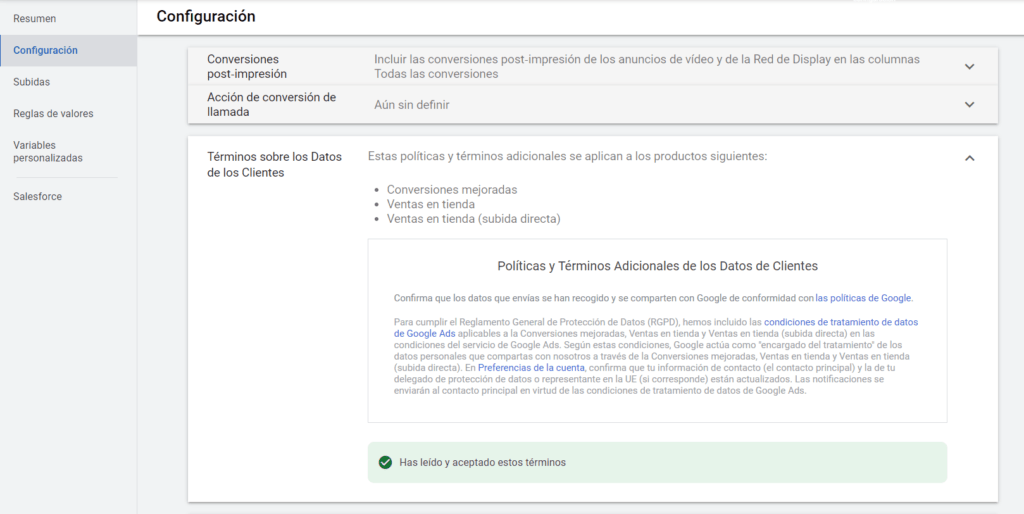Open Reglas de valores sidebar item
Viewport: 1024px width, 514px height.
pos(53,114)
